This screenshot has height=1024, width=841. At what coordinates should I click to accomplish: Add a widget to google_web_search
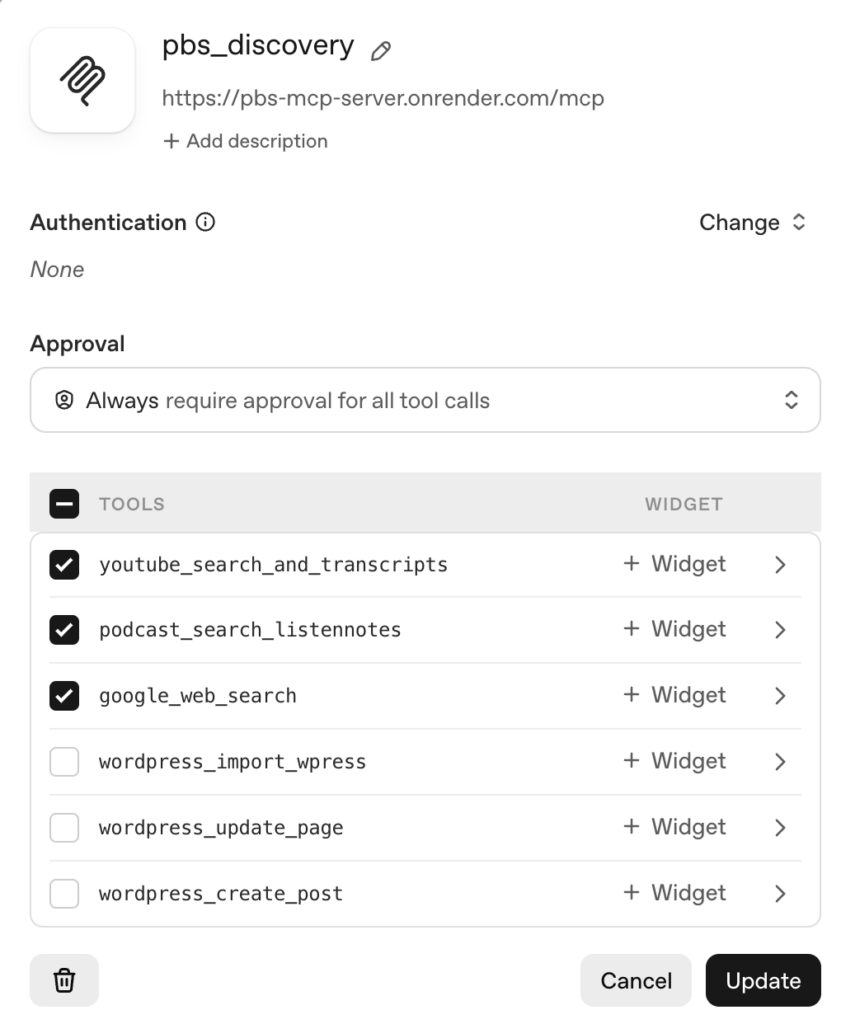click(x=674, y=696)
